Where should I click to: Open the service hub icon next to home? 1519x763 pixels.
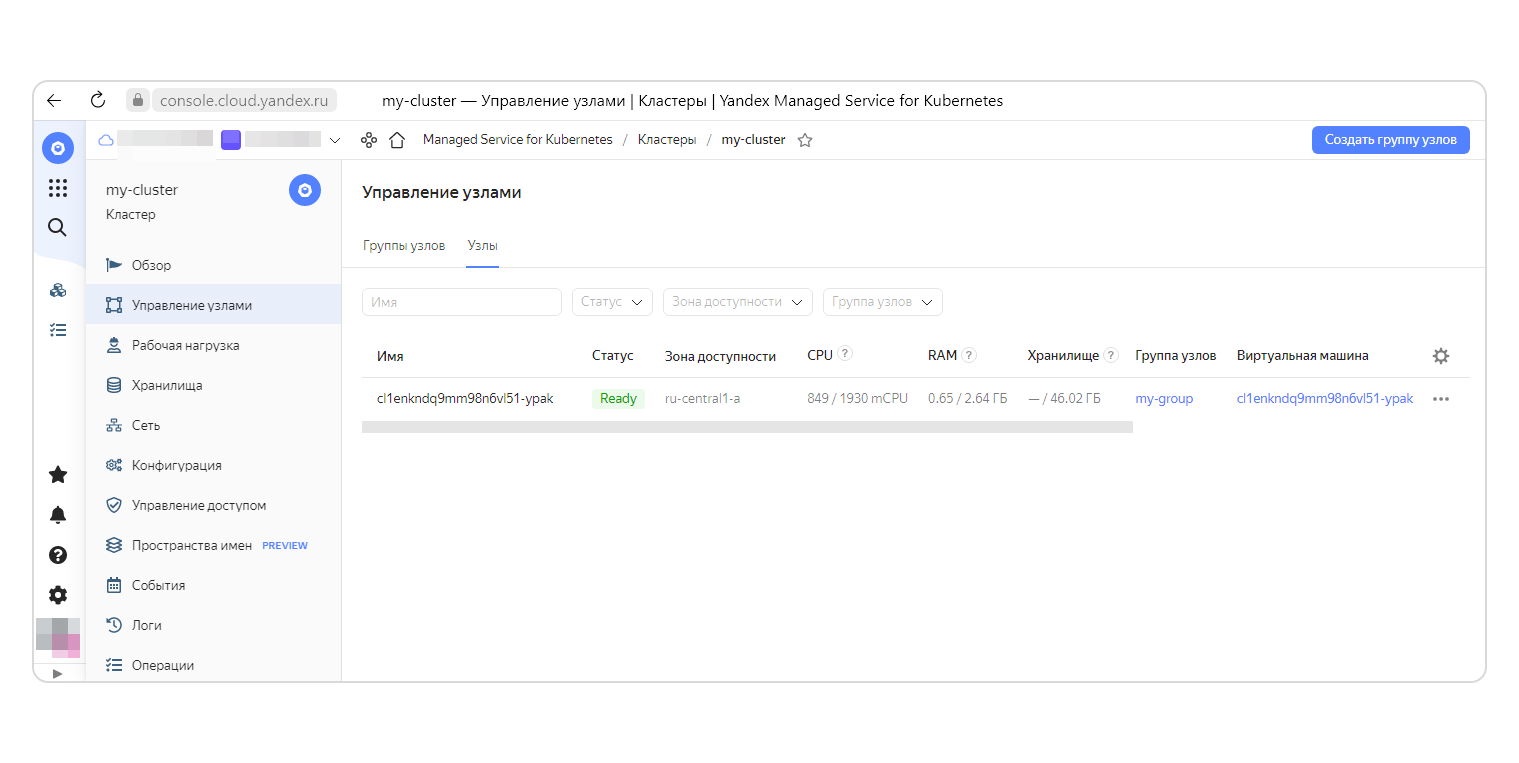[x=369, y=140]
